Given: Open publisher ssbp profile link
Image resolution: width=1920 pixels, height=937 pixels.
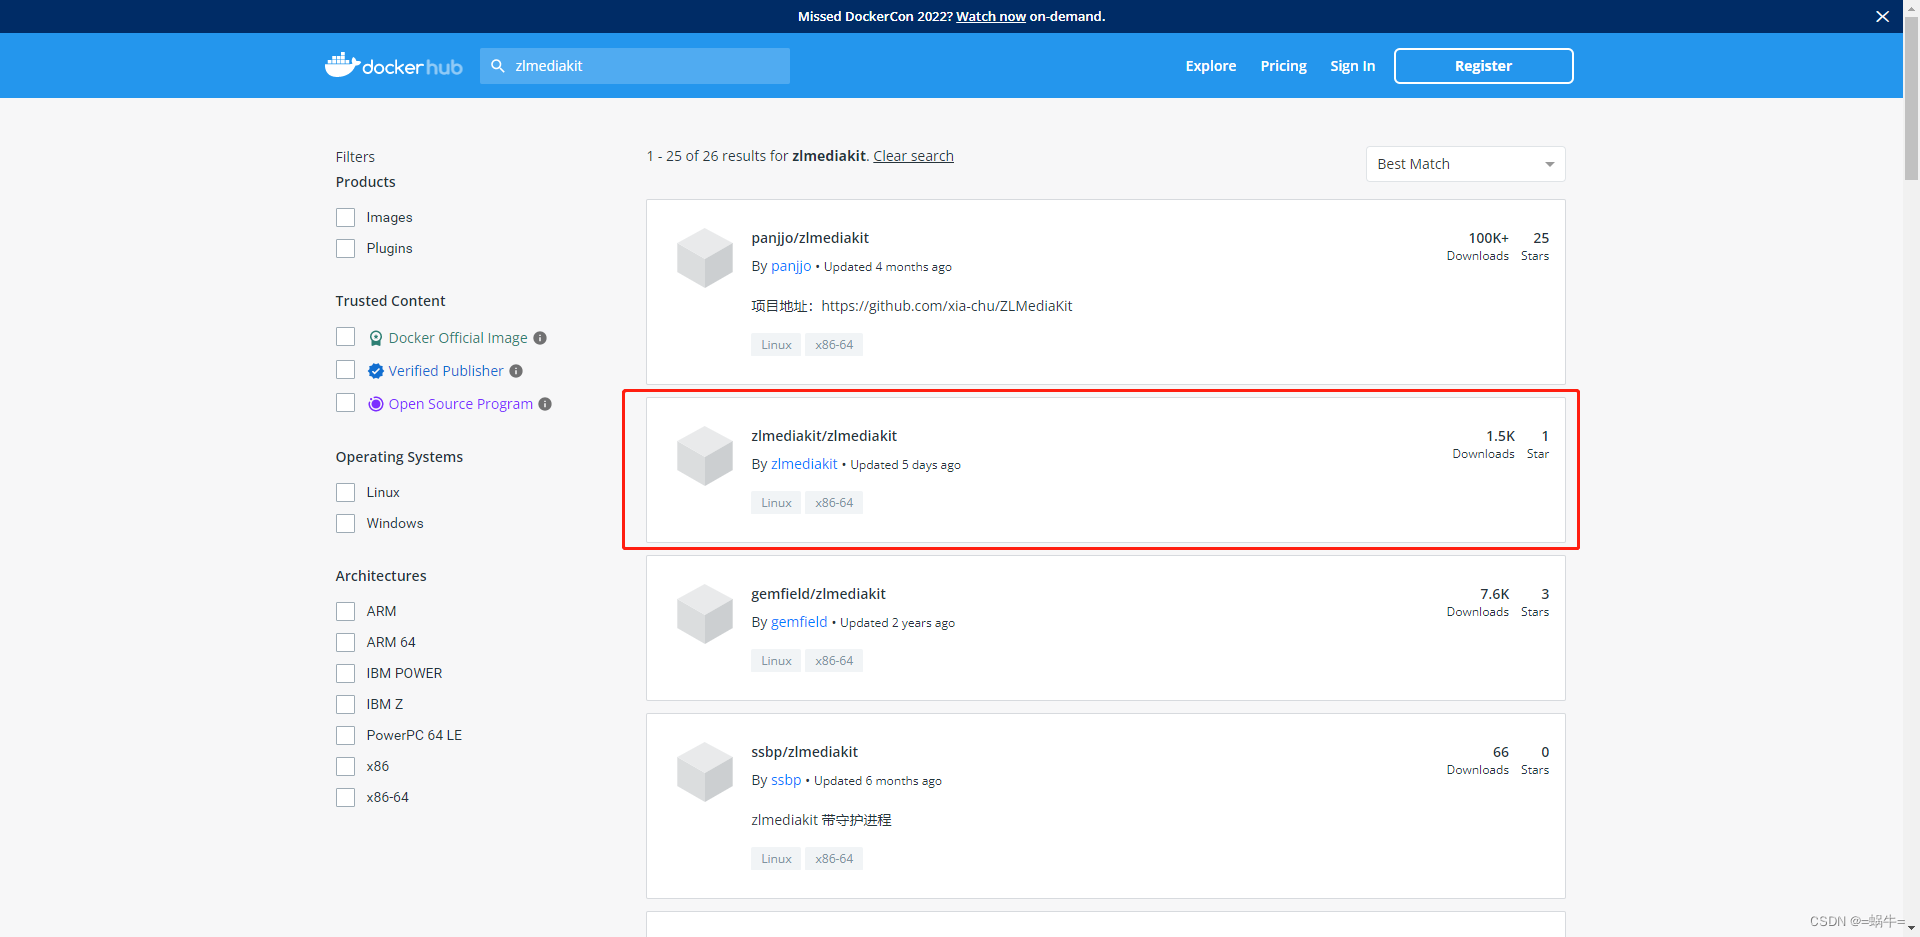Looking at the screenshot, I should click(x=786, y=780).
